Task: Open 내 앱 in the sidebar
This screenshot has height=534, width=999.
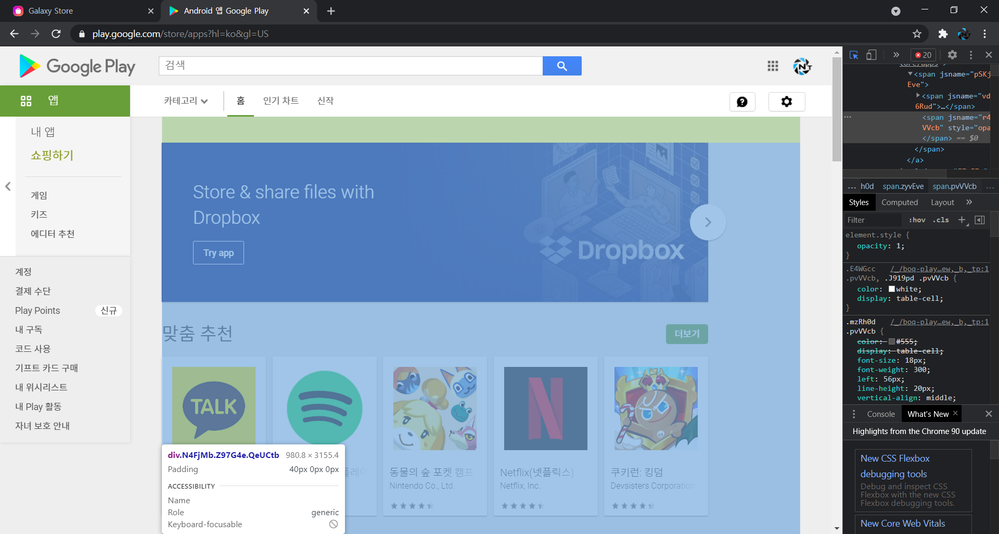Action: coord(43,132)
